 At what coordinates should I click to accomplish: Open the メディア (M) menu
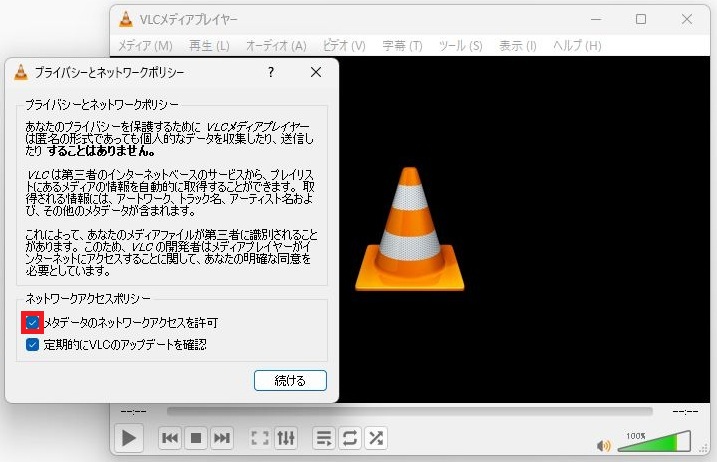(145, 46)
